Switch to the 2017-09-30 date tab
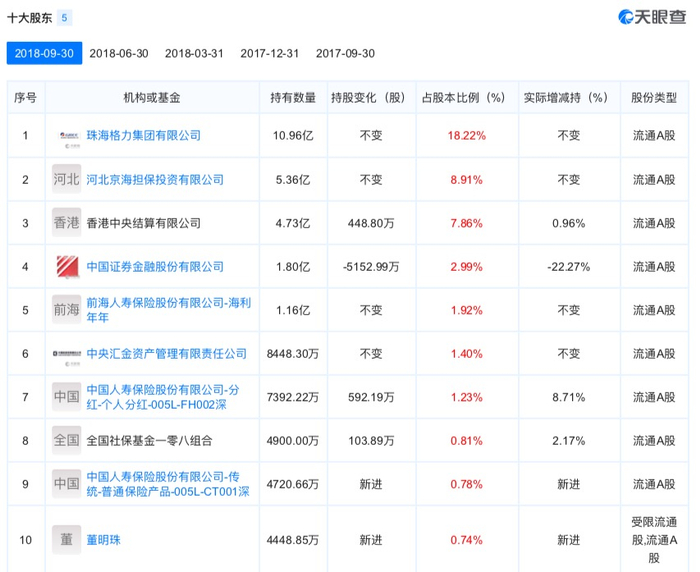700x572 pixels. [346, 54]
